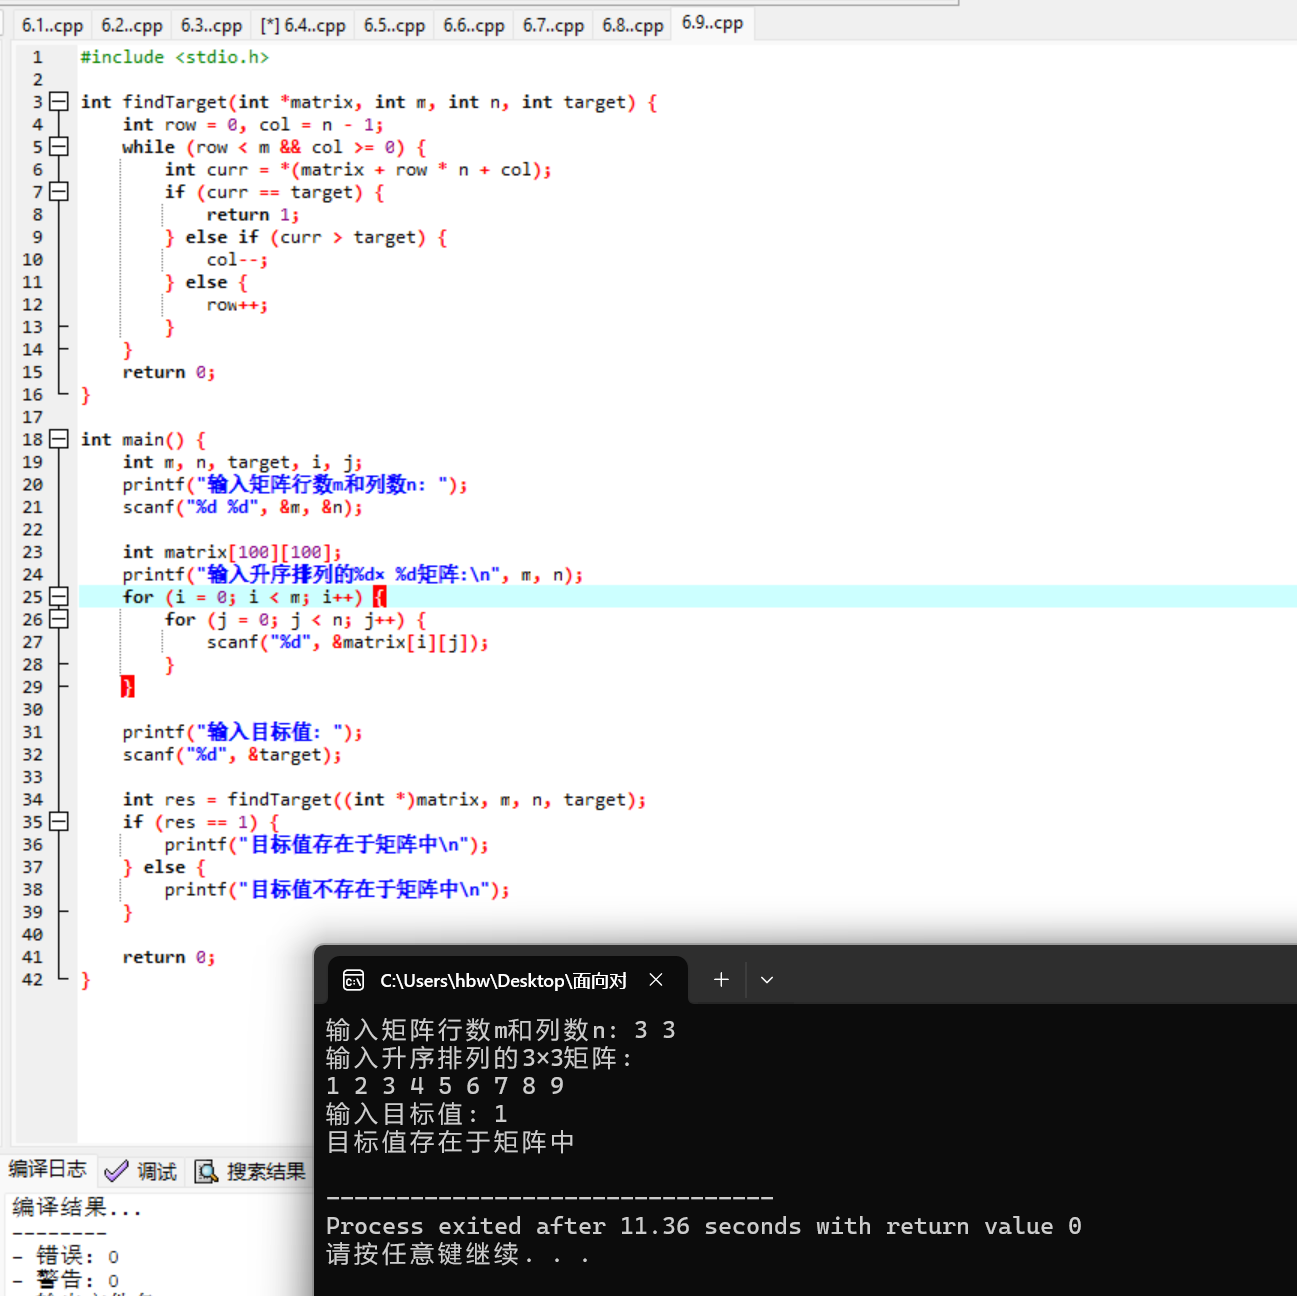Click the terminal tab console icon
This screenshot has height=1296, width=1297.
point(353,980)
